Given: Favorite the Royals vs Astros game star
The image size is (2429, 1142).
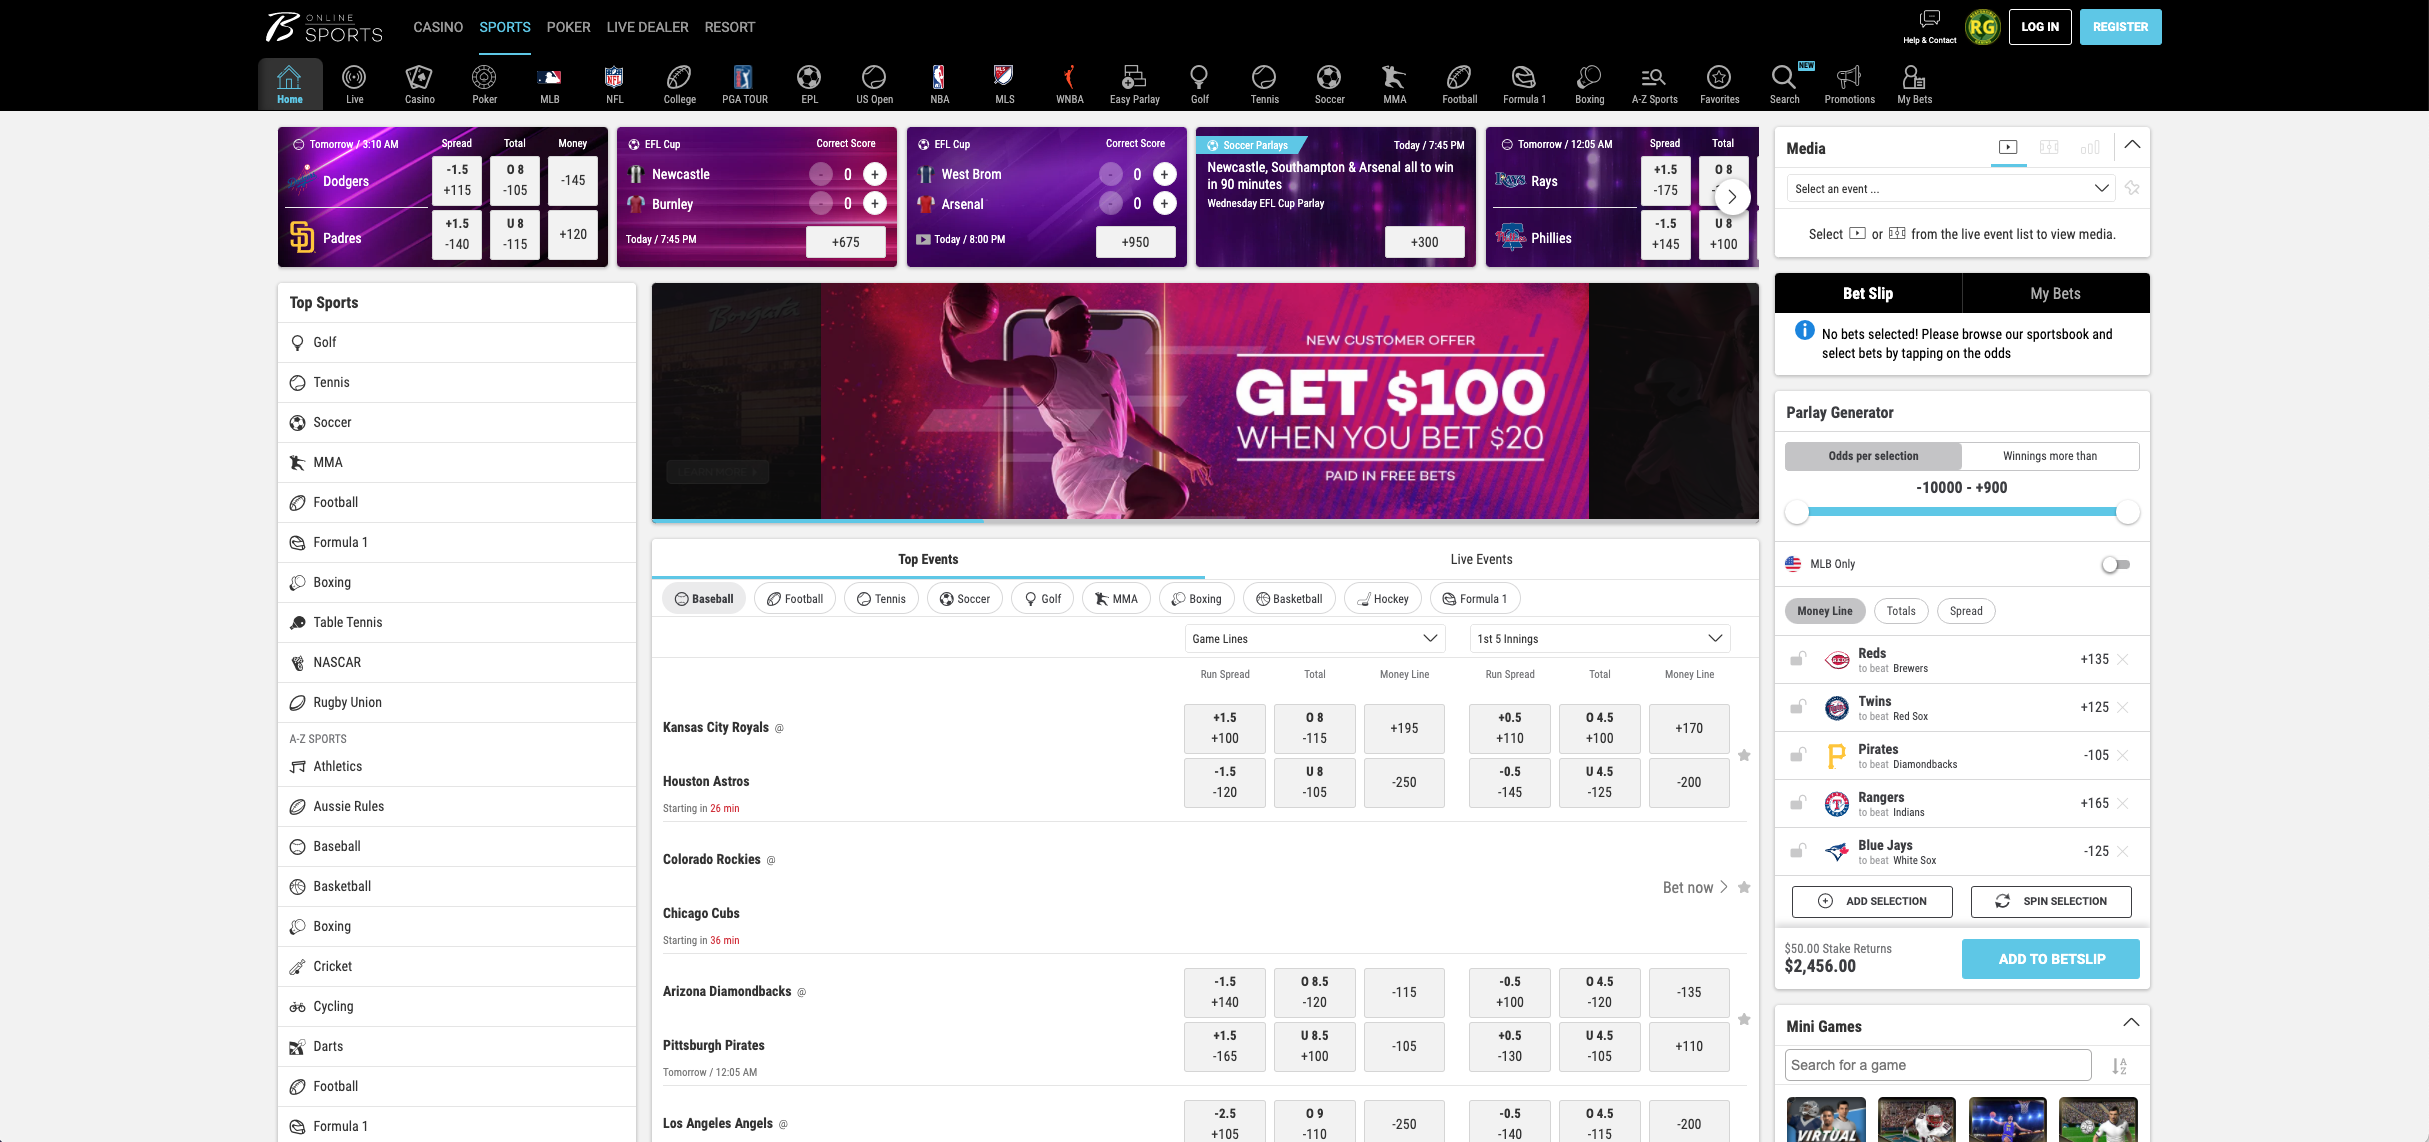Looking at the screenshot, I should pyautogui.click(x=1743, y=755).
